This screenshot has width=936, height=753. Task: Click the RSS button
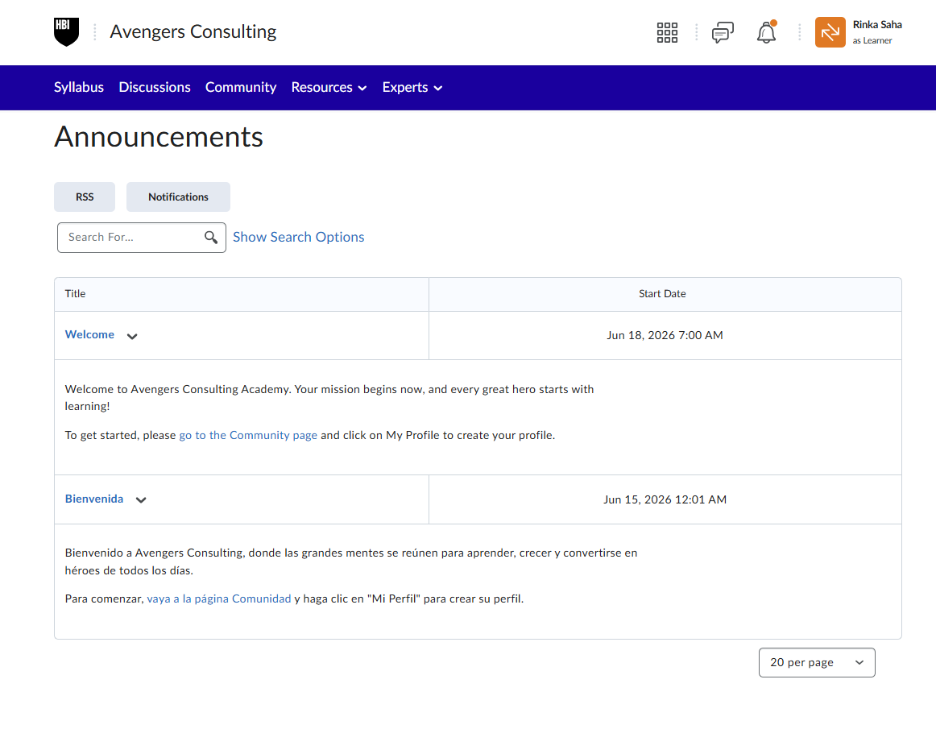coord(84,197)
